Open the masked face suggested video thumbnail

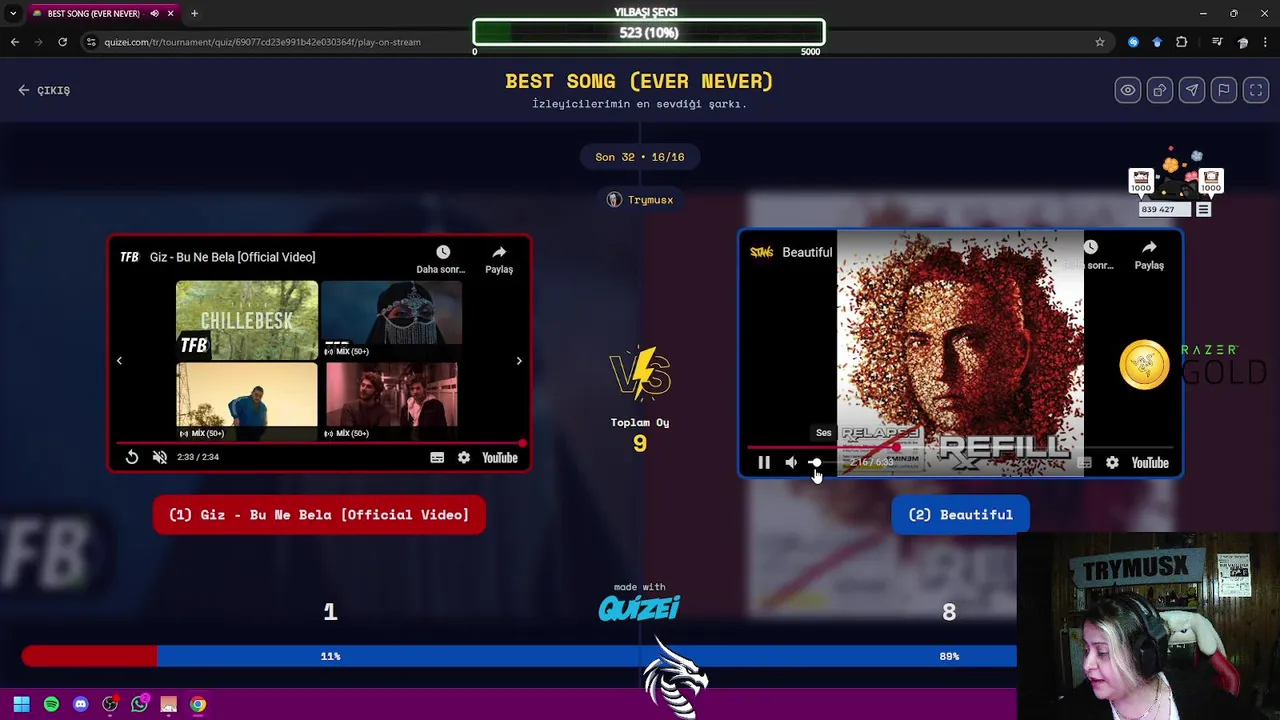click(391, 320)
